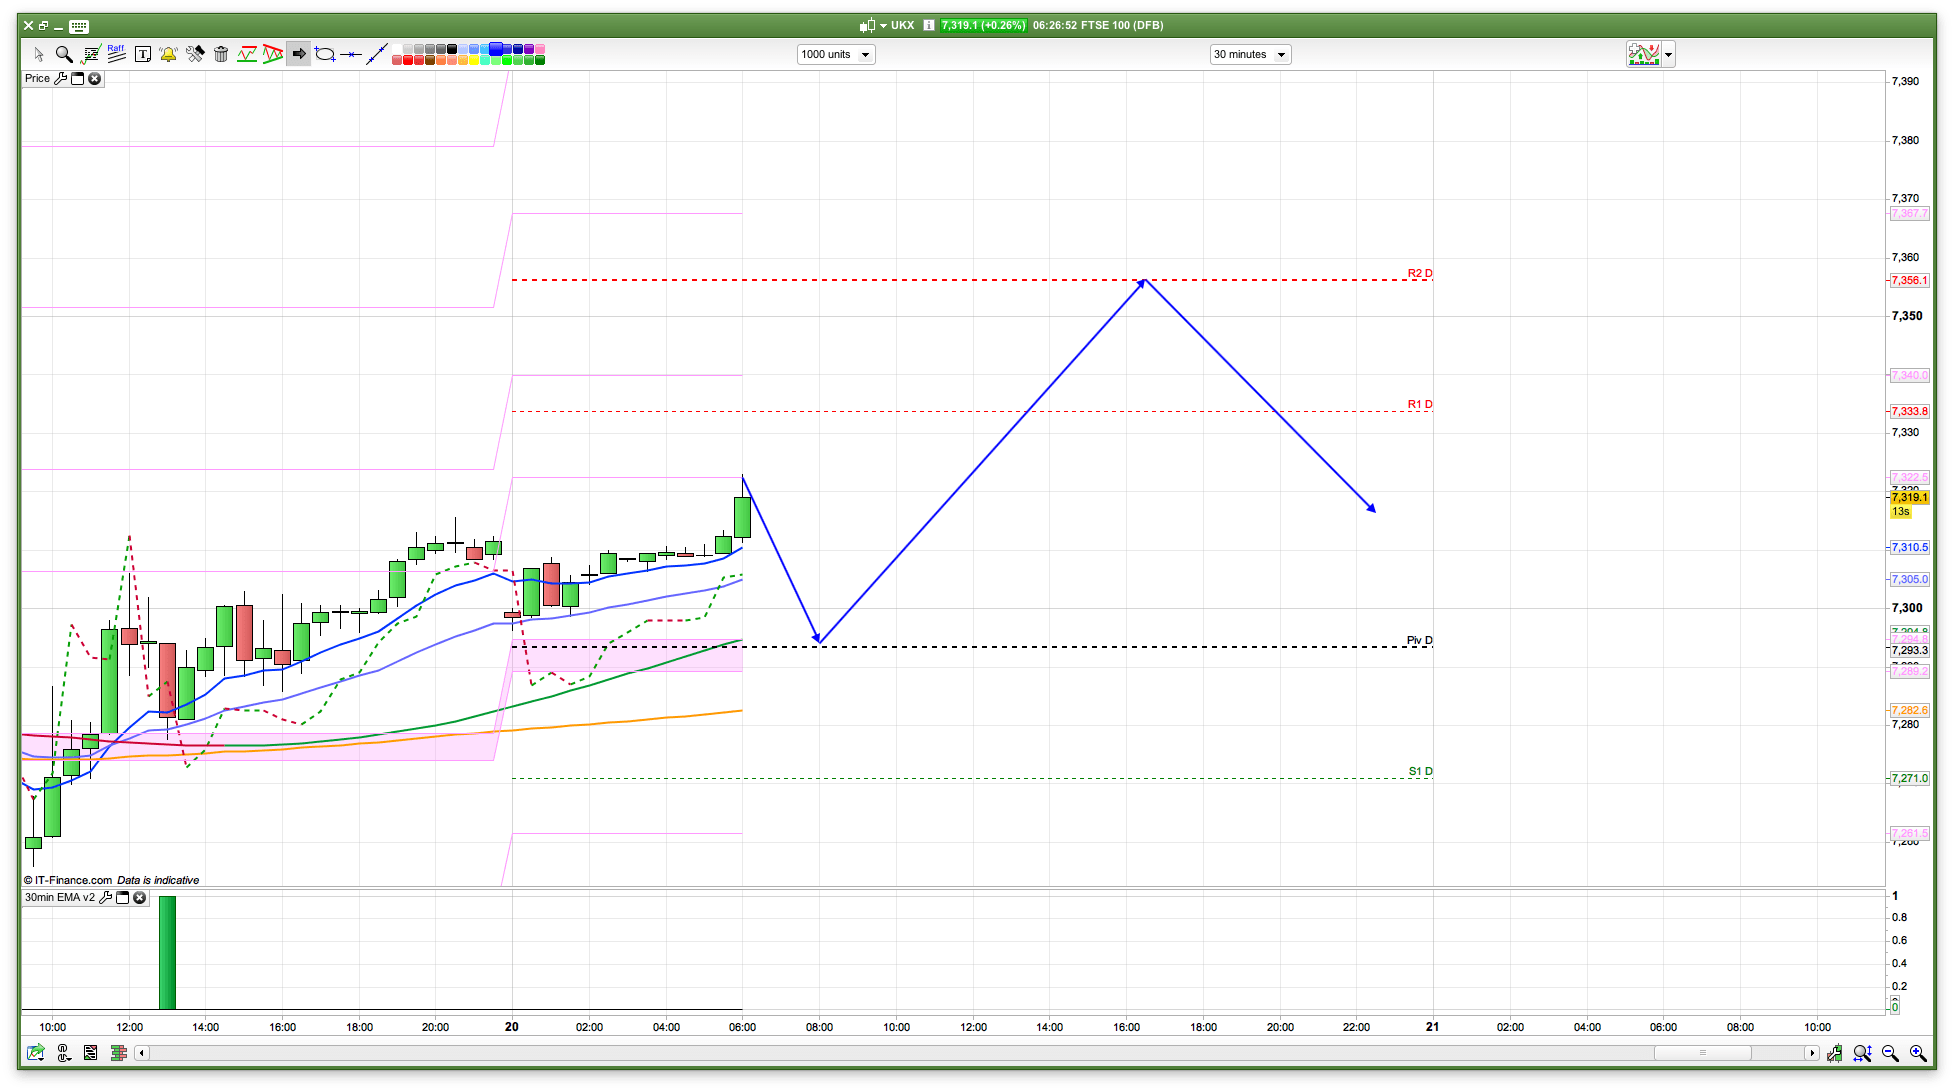Open the alert bell tool
The height and width of the screenshot is (1091, 1954).
click(x=168, y=54)
